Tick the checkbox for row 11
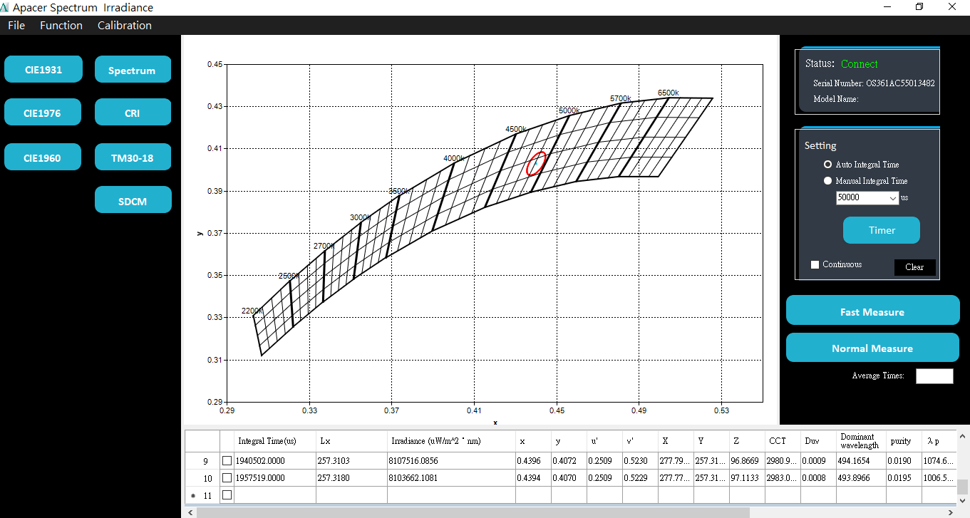 pos(227,495)
